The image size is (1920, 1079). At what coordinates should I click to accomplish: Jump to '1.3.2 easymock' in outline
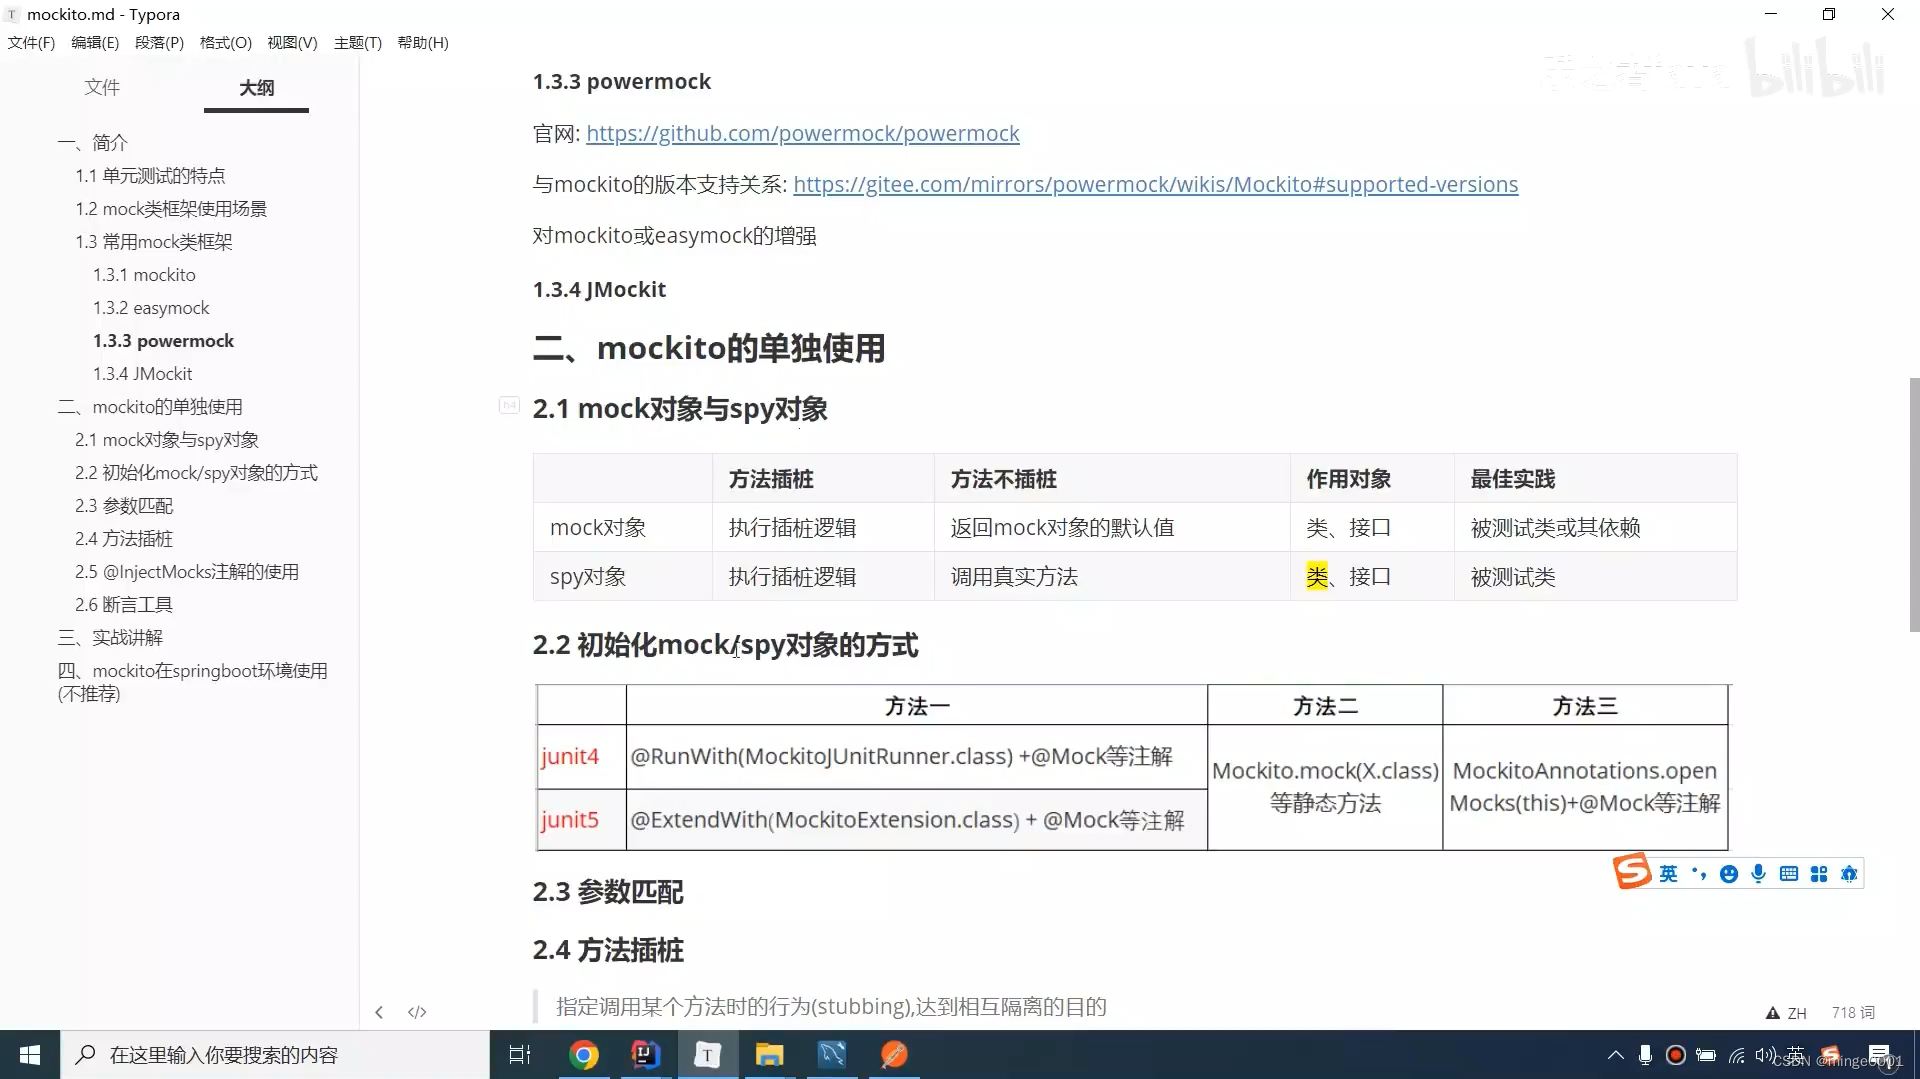pos(151,307)
